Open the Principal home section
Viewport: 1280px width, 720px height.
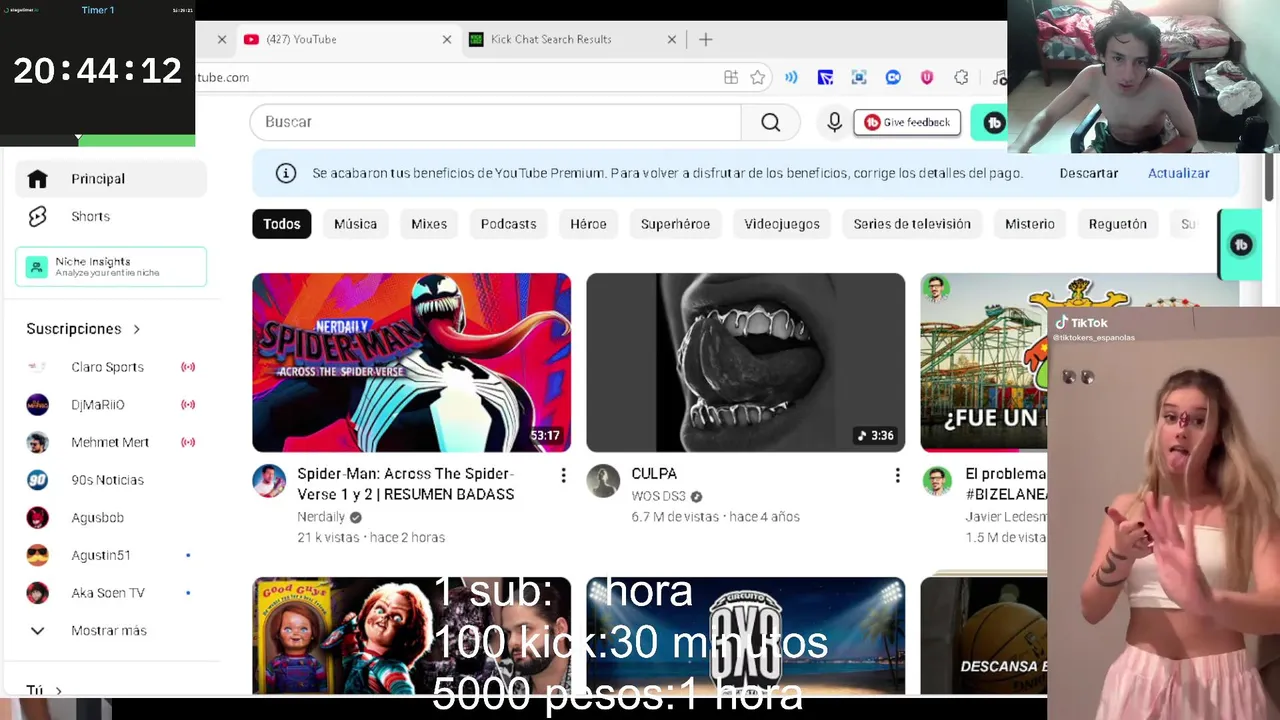coord(110,179)
